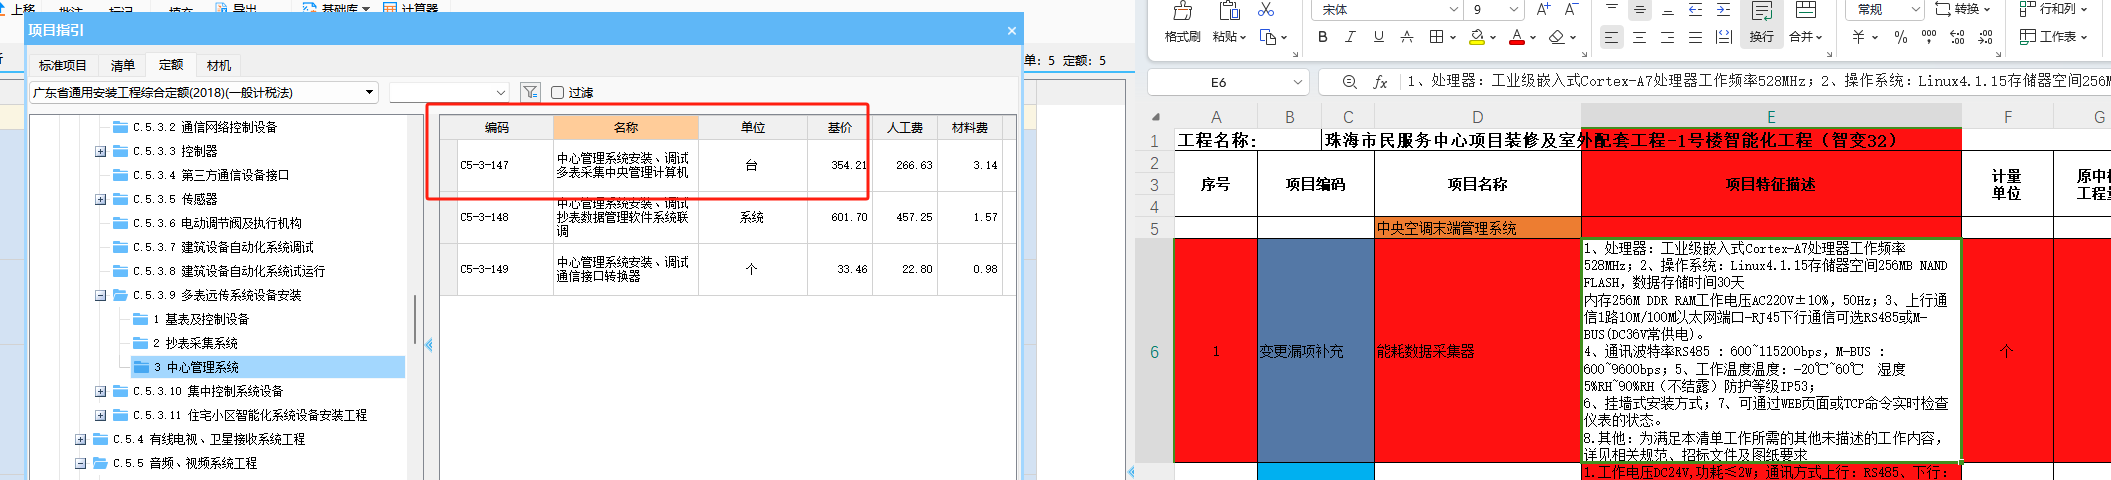
Task: Click the formula bar text input
Action: [1755, 81]
